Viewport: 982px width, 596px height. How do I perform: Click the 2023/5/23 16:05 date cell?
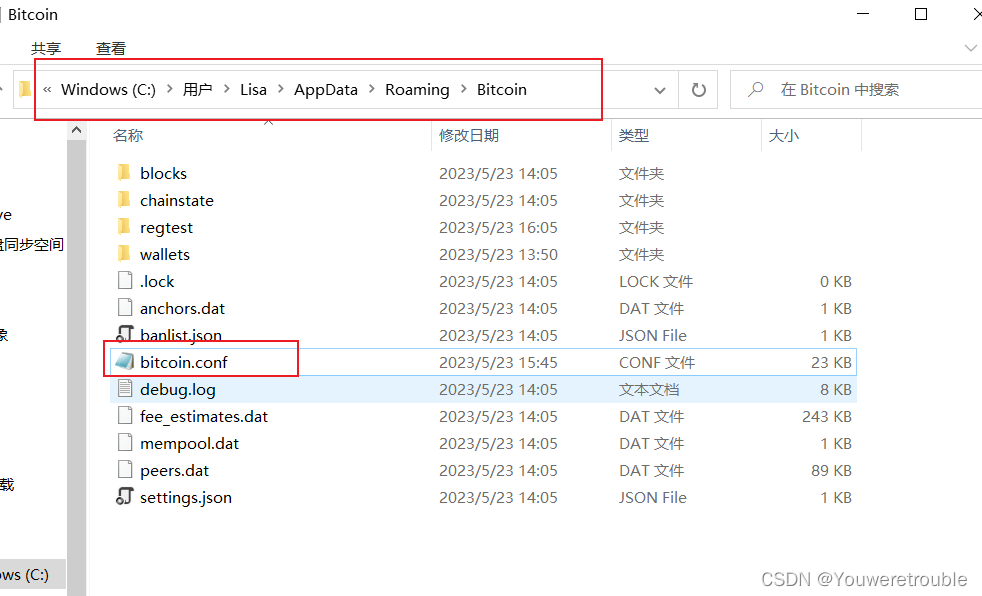tap(498, 227)
